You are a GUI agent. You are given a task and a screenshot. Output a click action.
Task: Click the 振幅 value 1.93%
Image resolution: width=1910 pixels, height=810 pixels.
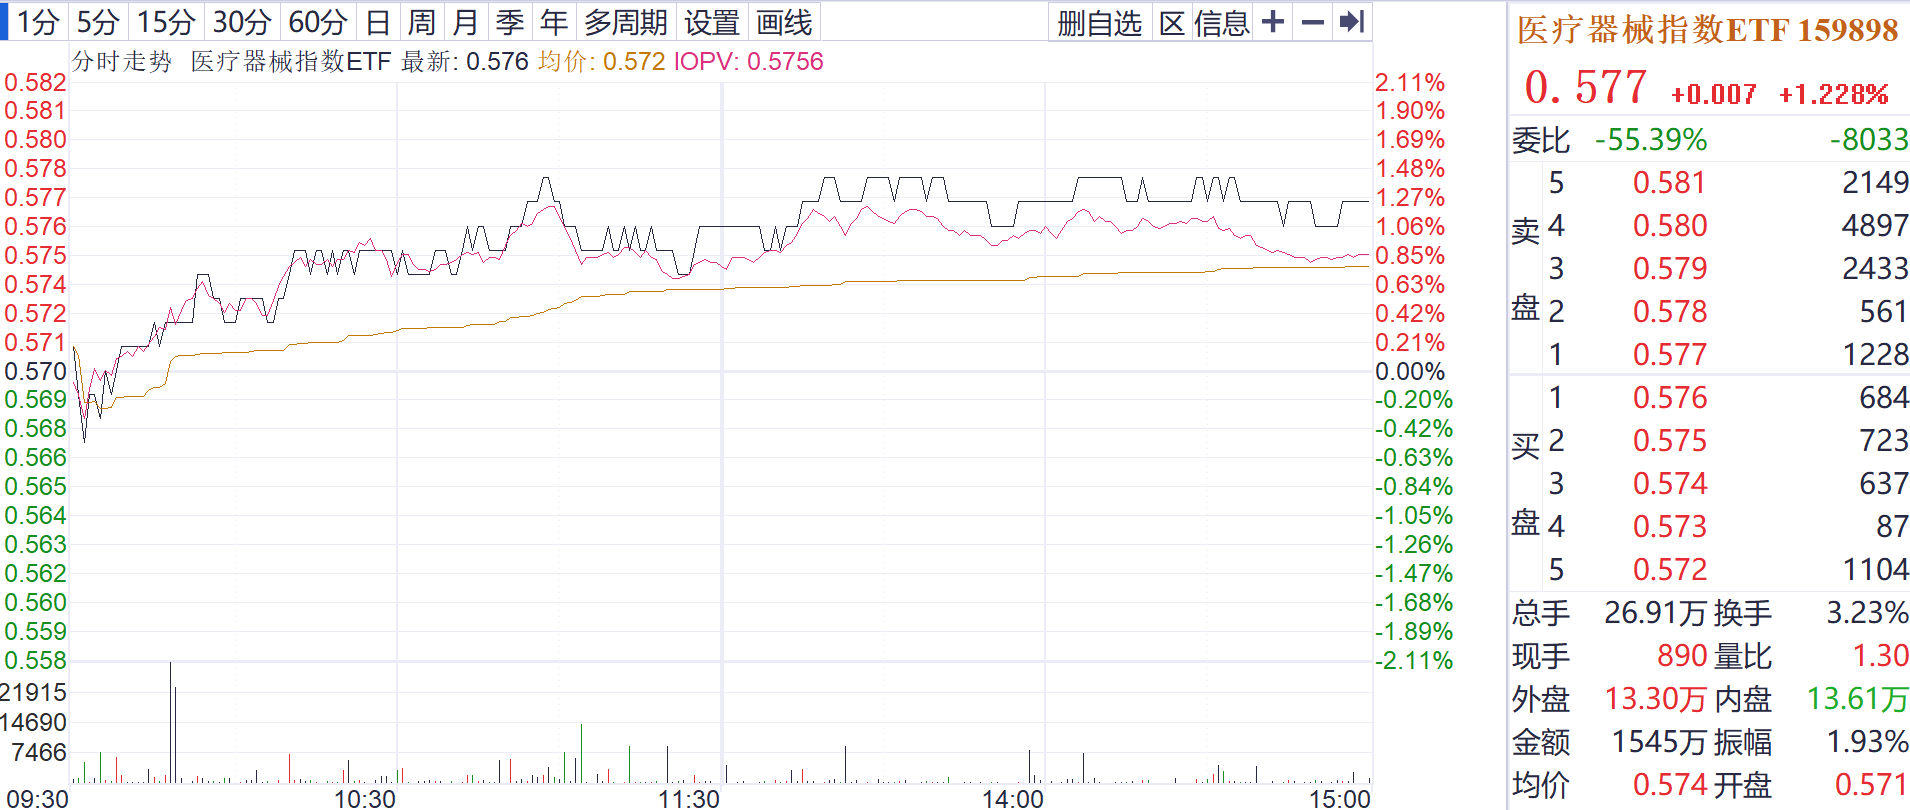[1867, 741]
